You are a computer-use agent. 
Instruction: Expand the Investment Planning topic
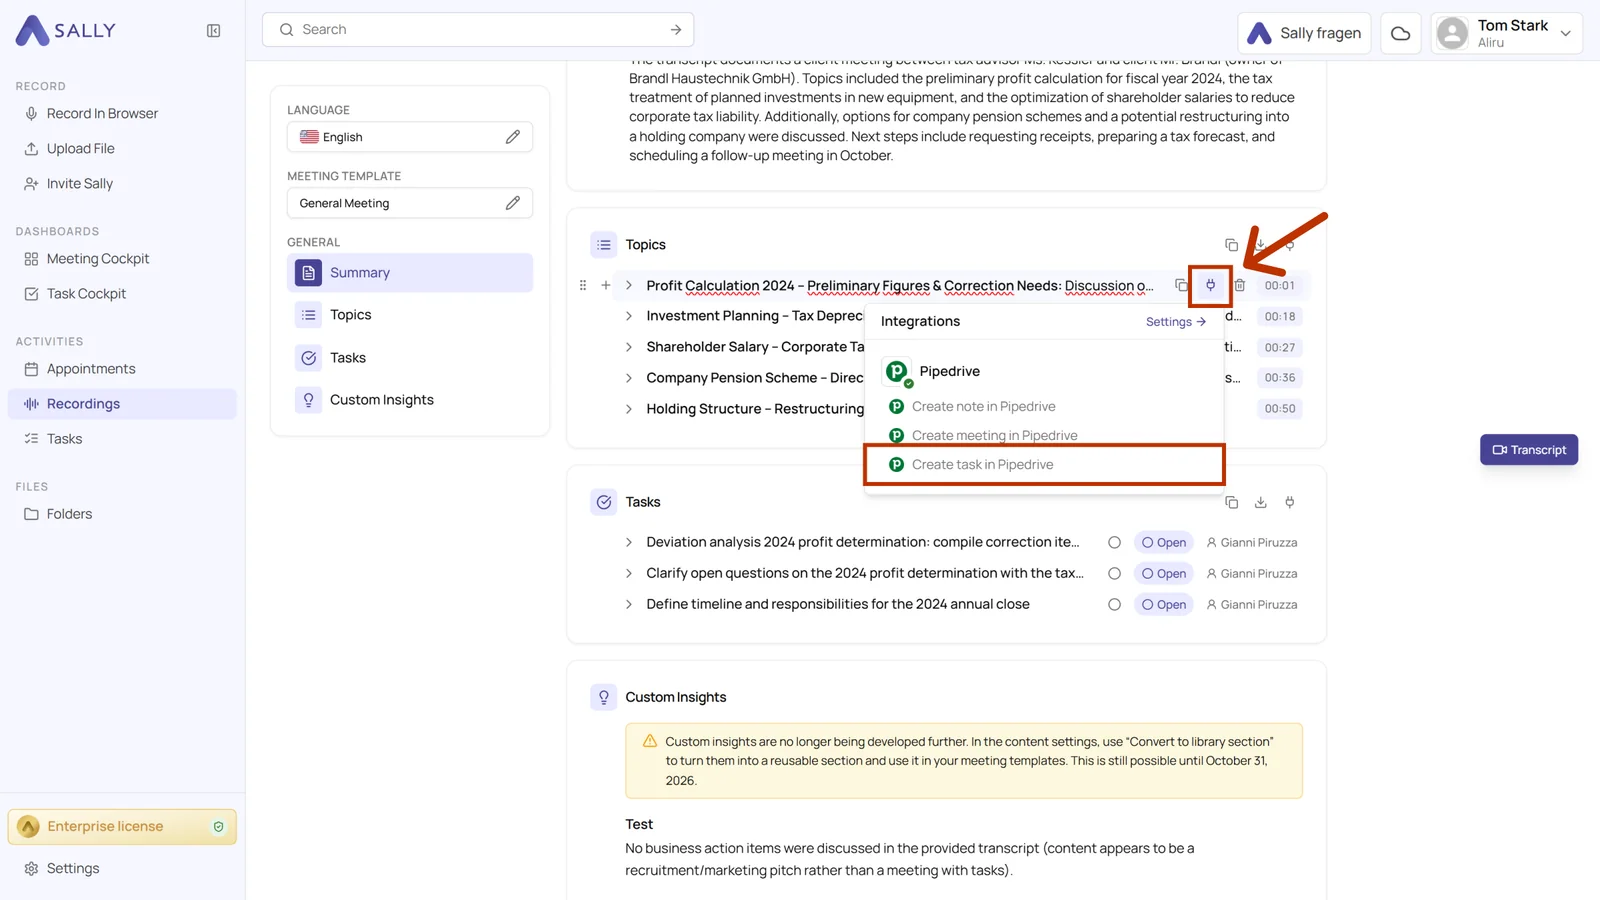(629, 316)
